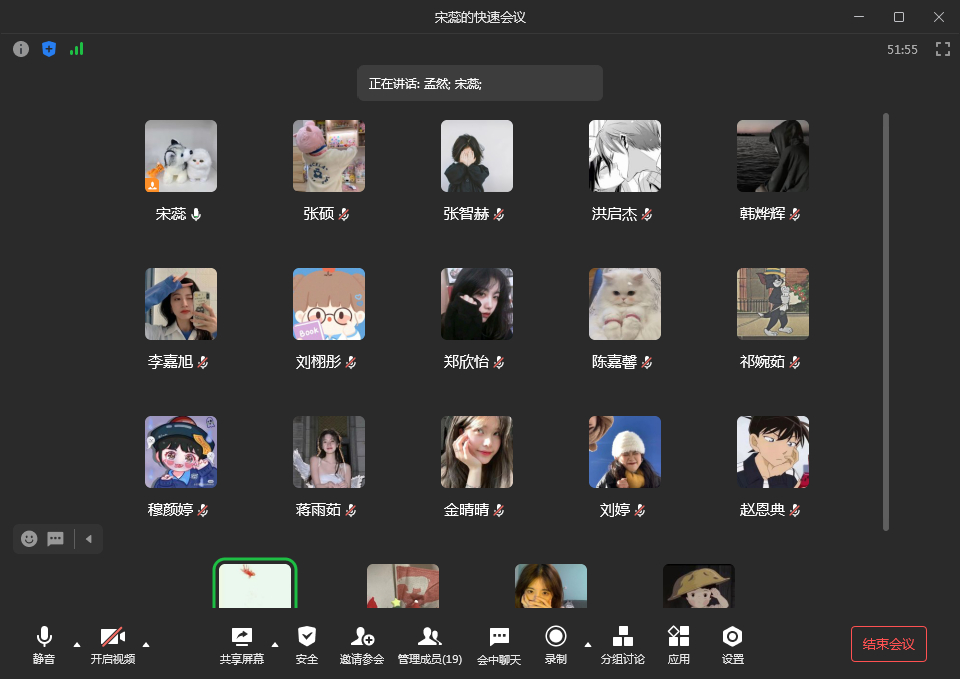Click the mic icon beside 宋蕊
Screen dimensions: 960x679
click(x=196, y=214)
